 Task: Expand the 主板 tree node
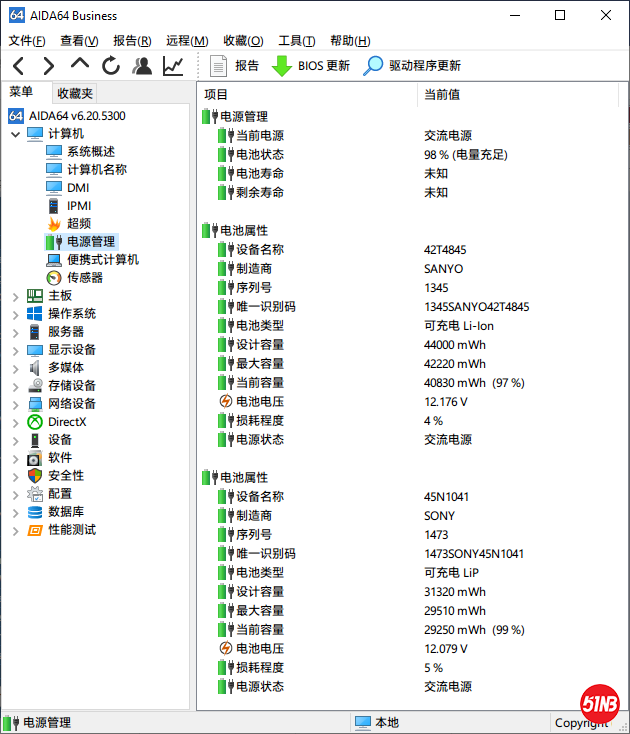tap(15, 296)
